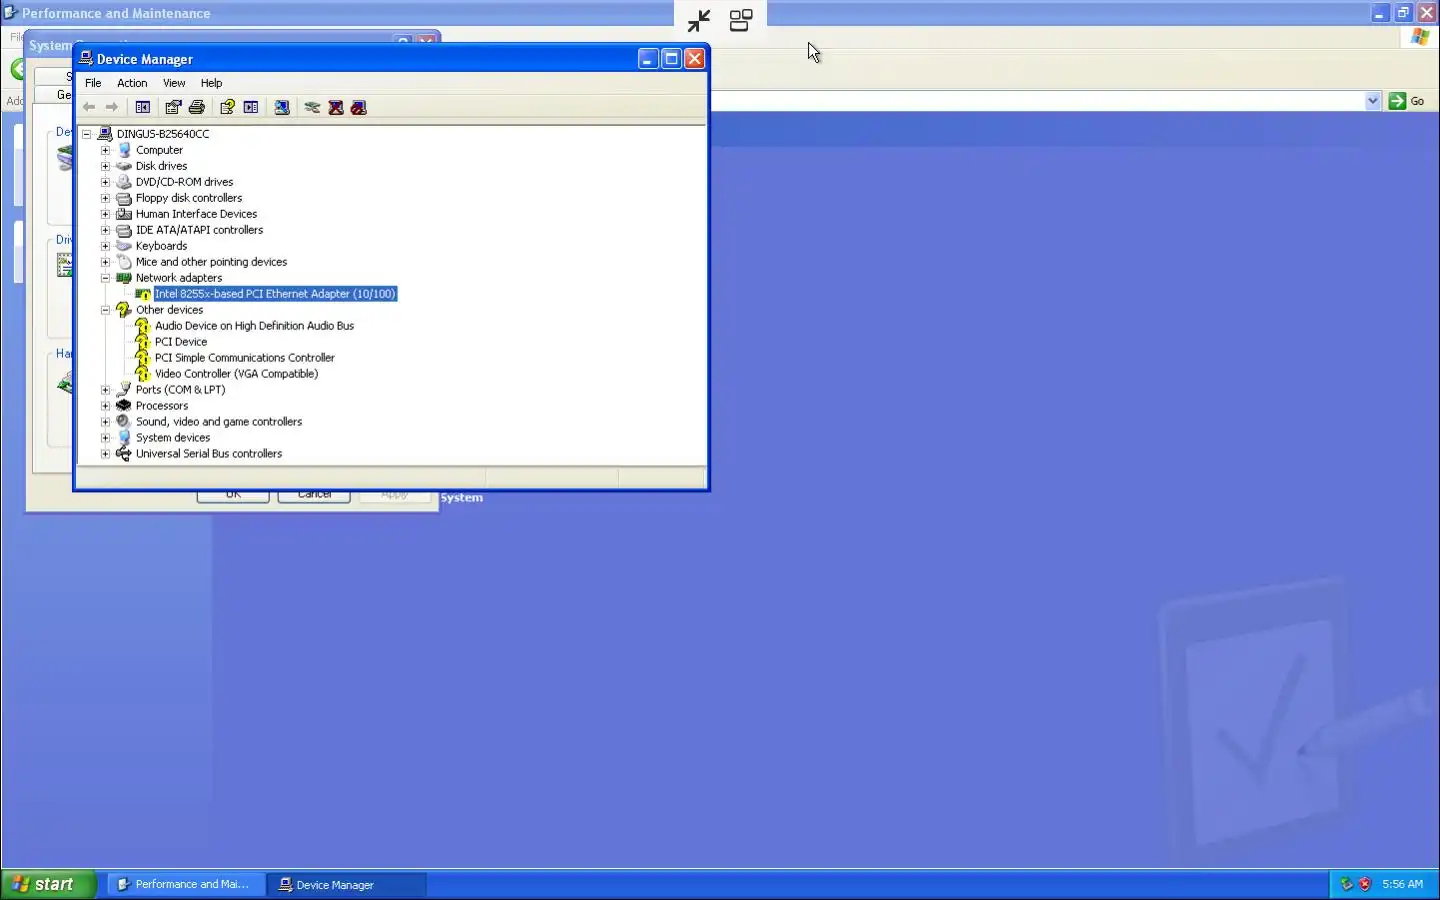Expand the System devices node
1440x900 pixels.
[x=106, y=438]
